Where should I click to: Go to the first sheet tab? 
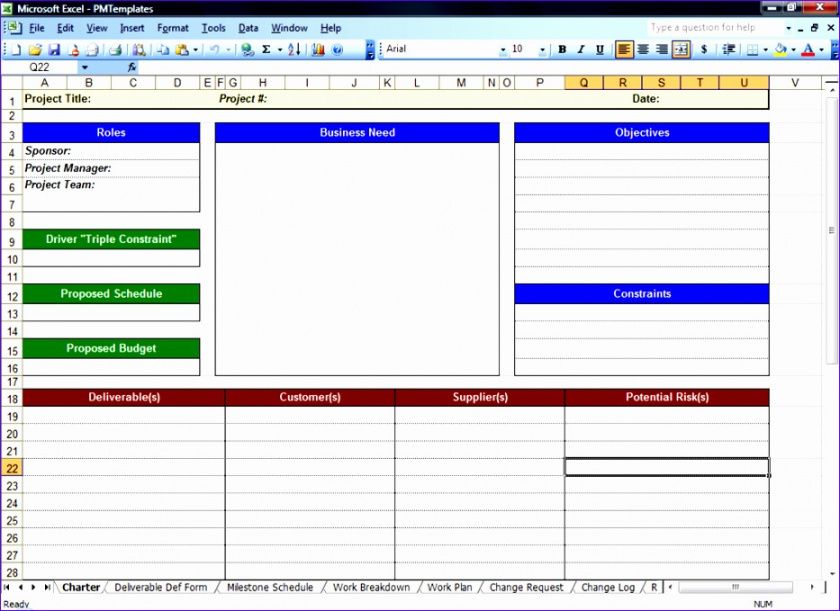[6, 587]
